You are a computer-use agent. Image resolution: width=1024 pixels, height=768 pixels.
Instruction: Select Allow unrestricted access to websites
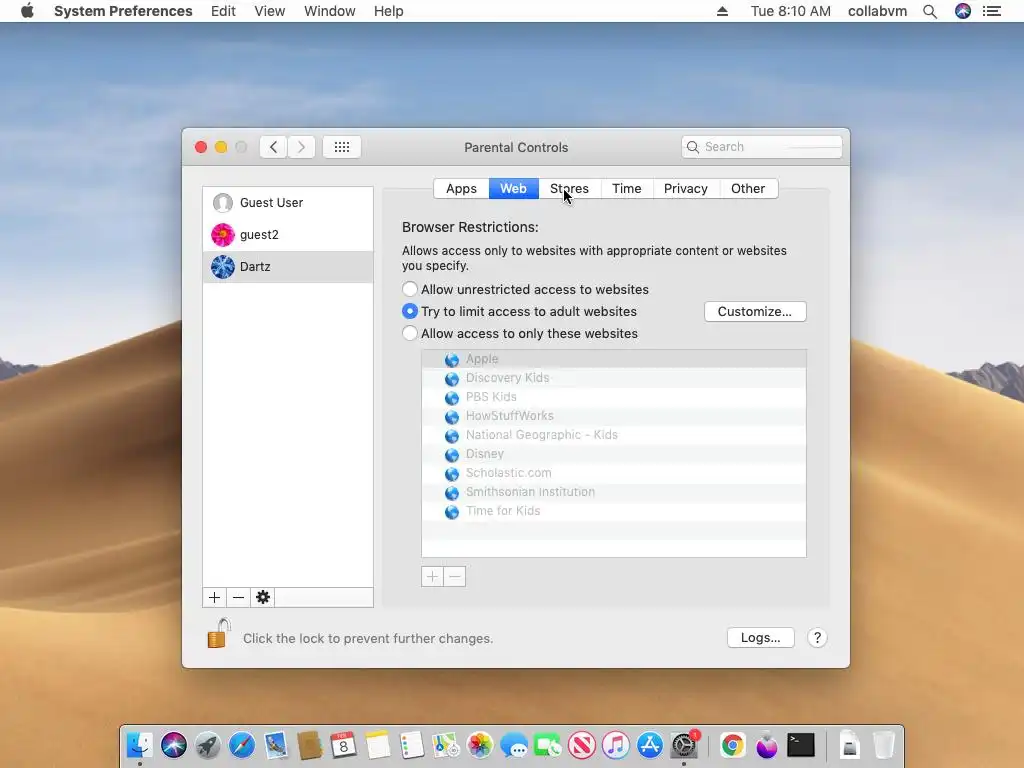click(x=409, y=289)
